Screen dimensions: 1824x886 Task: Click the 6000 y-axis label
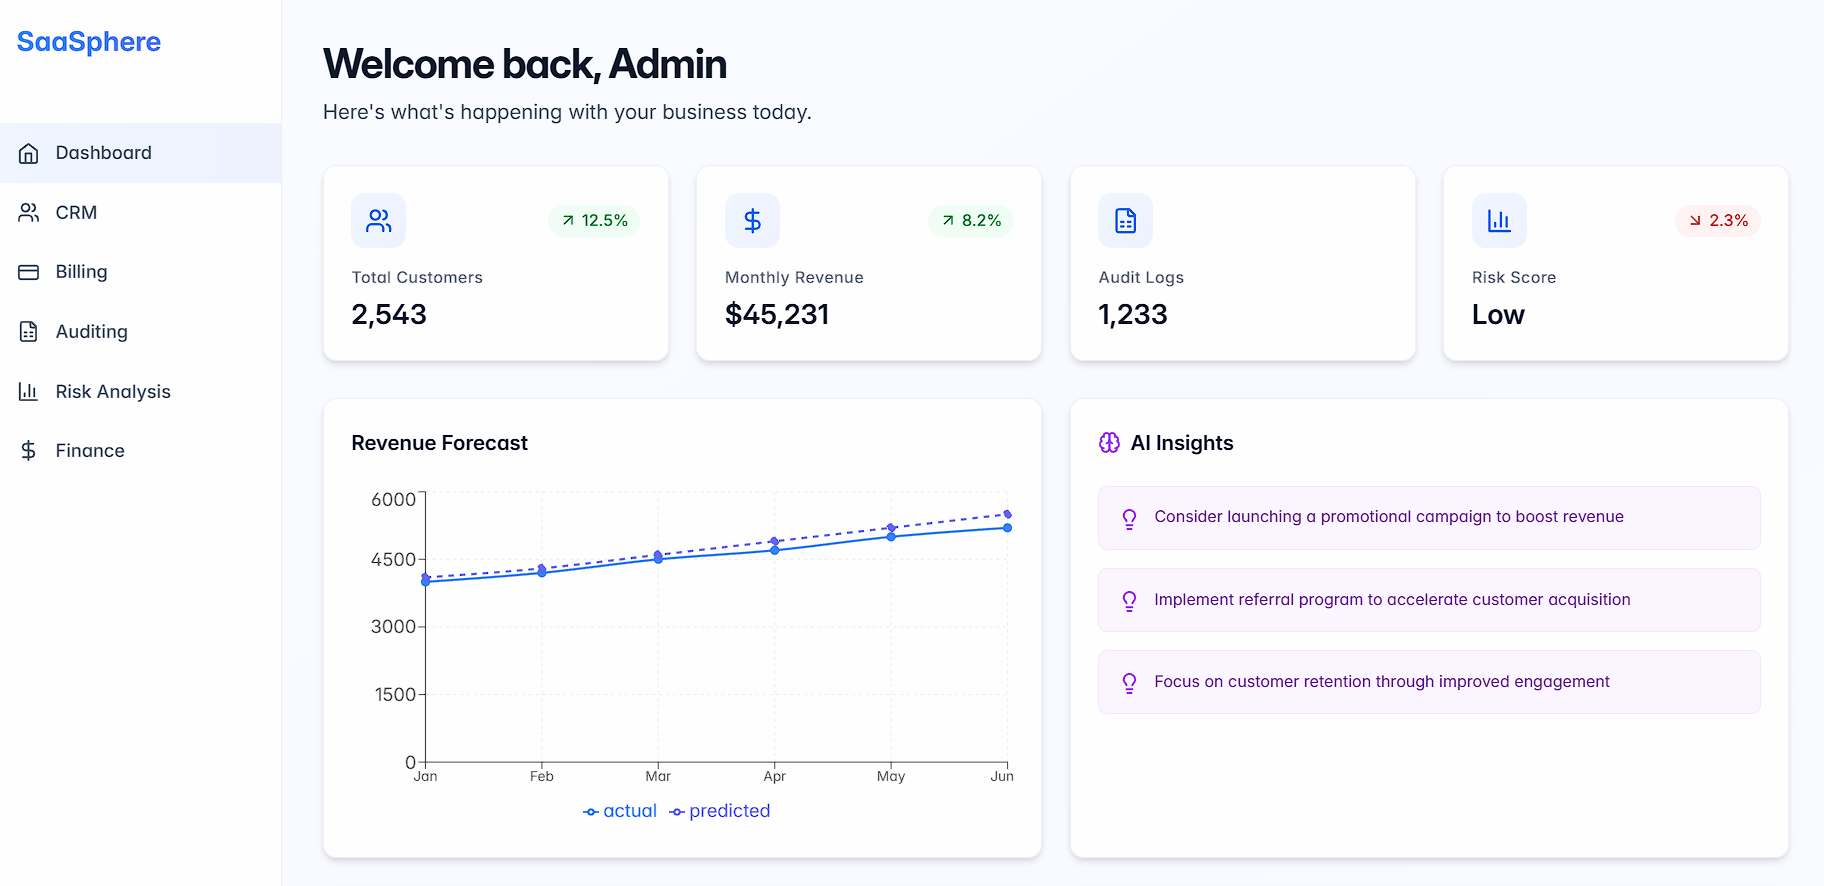393,499
